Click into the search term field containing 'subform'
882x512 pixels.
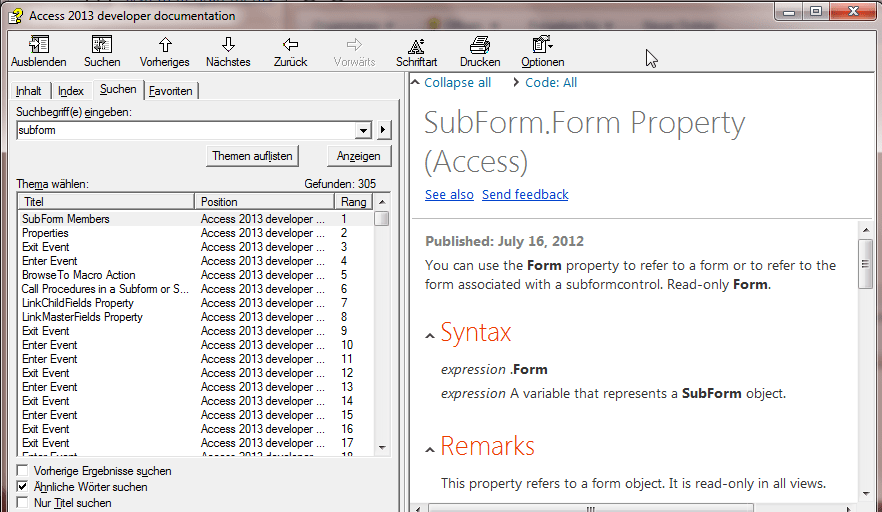[186, 131]
